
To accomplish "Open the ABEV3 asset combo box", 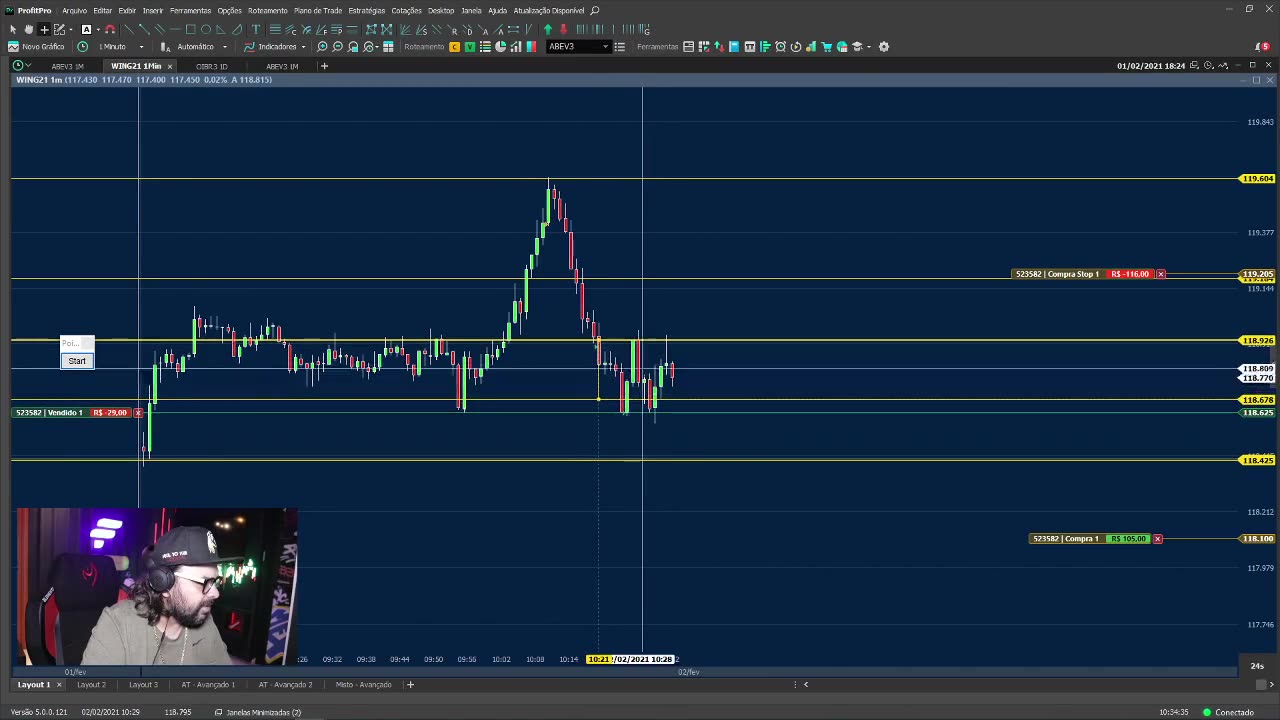I will tap(578, 47).
